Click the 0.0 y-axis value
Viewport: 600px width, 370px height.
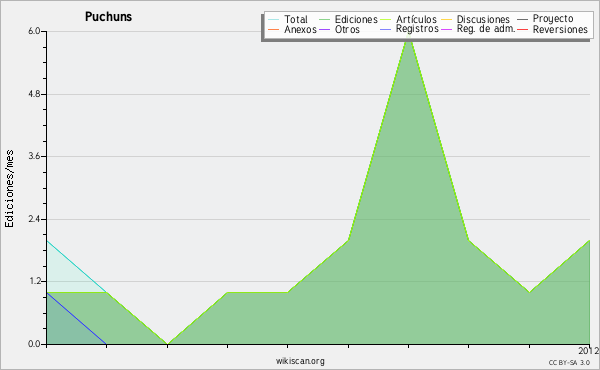(x=34, y=344)
